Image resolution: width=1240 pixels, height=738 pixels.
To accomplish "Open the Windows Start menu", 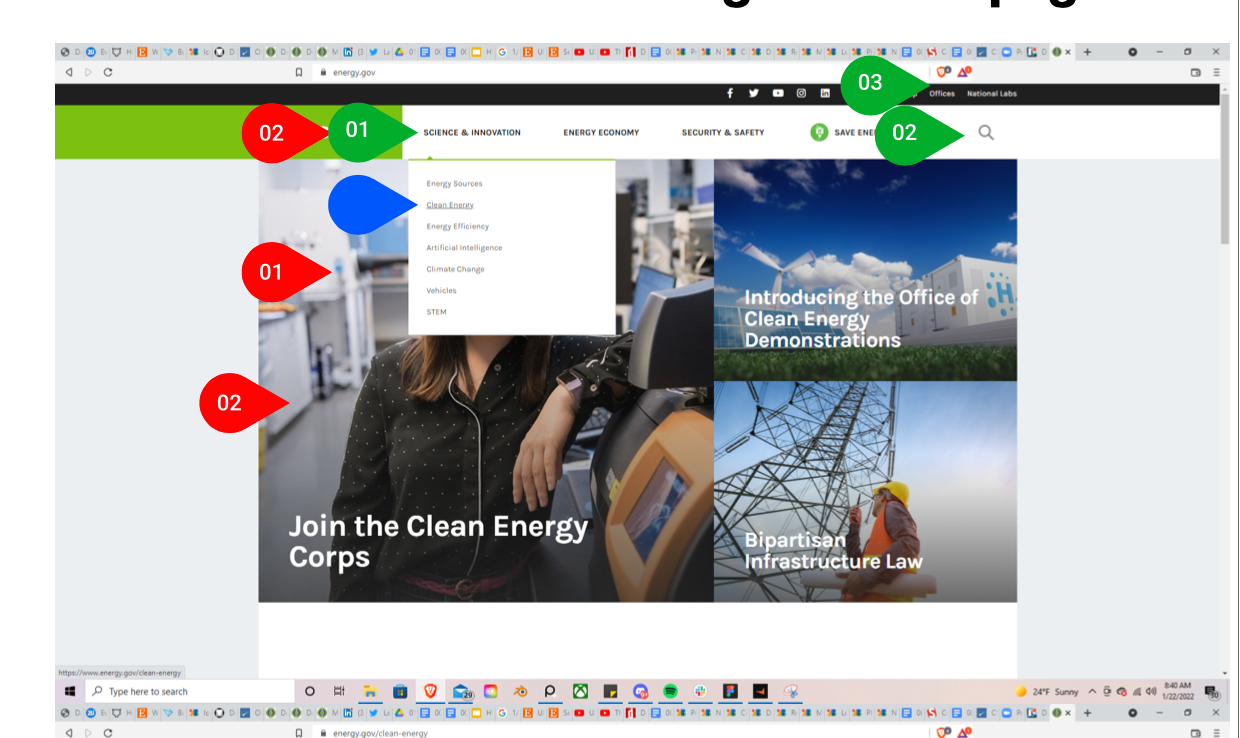I will pyautogui.click(x=70, y=692).
